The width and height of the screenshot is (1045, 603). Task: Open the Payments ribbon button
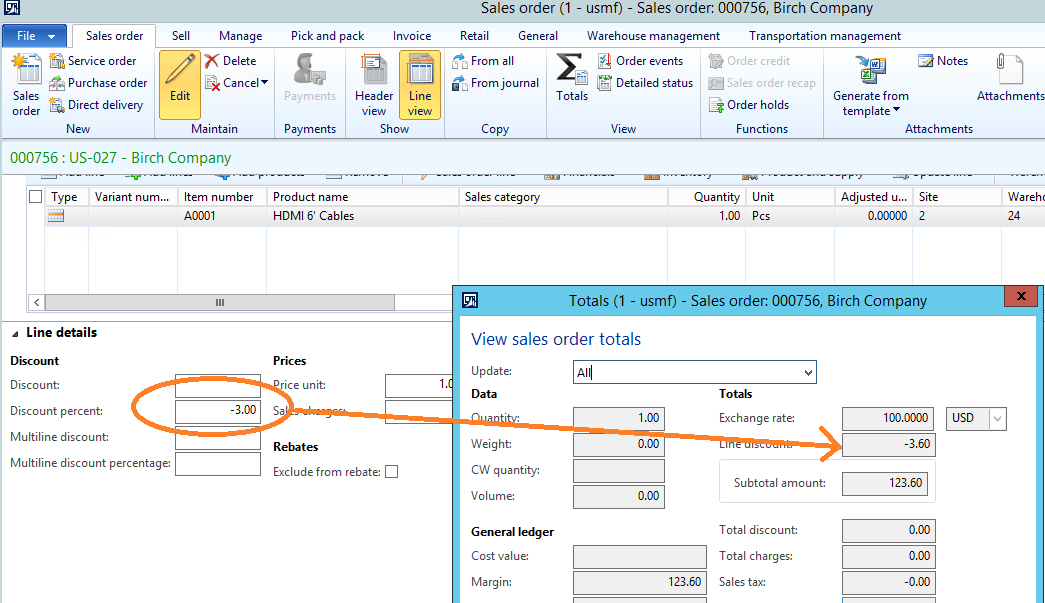click(310, 79)
